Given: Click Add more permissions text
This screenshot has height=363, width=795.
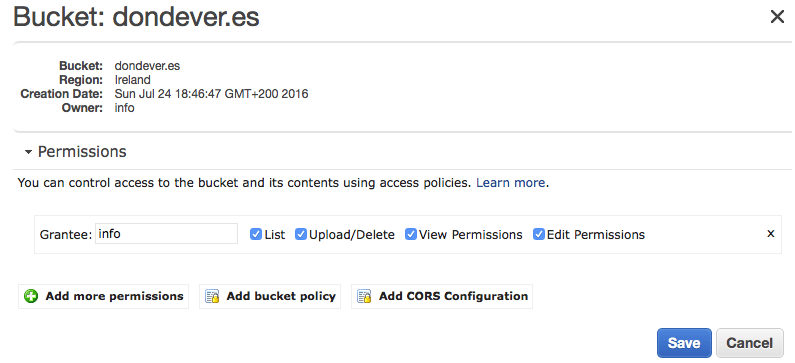Looking at the screenshot, I should [x=115, y=296].
